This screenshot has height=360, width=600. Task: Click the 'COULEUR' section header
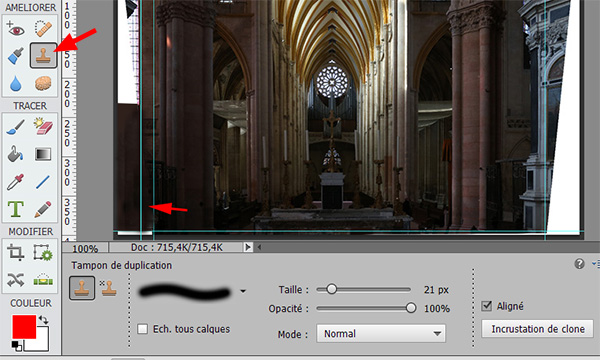(x=31, y=303)
